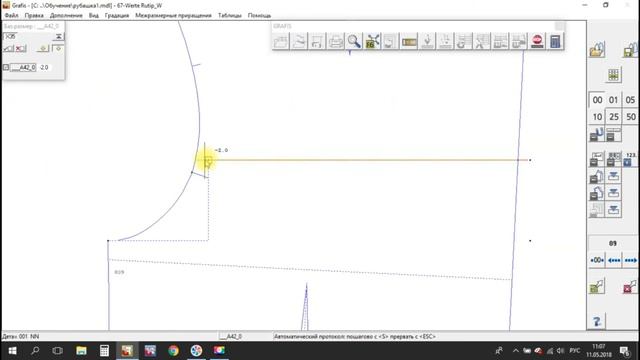640x360 pixels.
Task: Click the highlighted point marker on the curve
Action: click(208, 161)
